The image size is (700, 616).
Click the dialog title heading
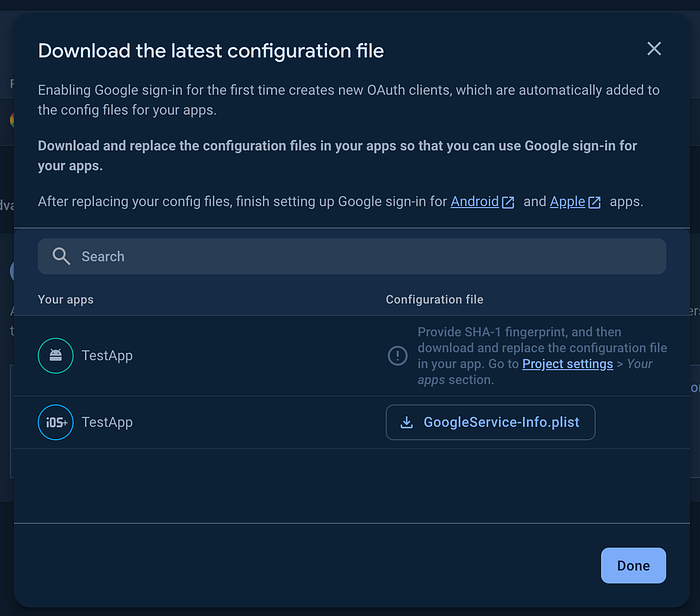point(211,51)
